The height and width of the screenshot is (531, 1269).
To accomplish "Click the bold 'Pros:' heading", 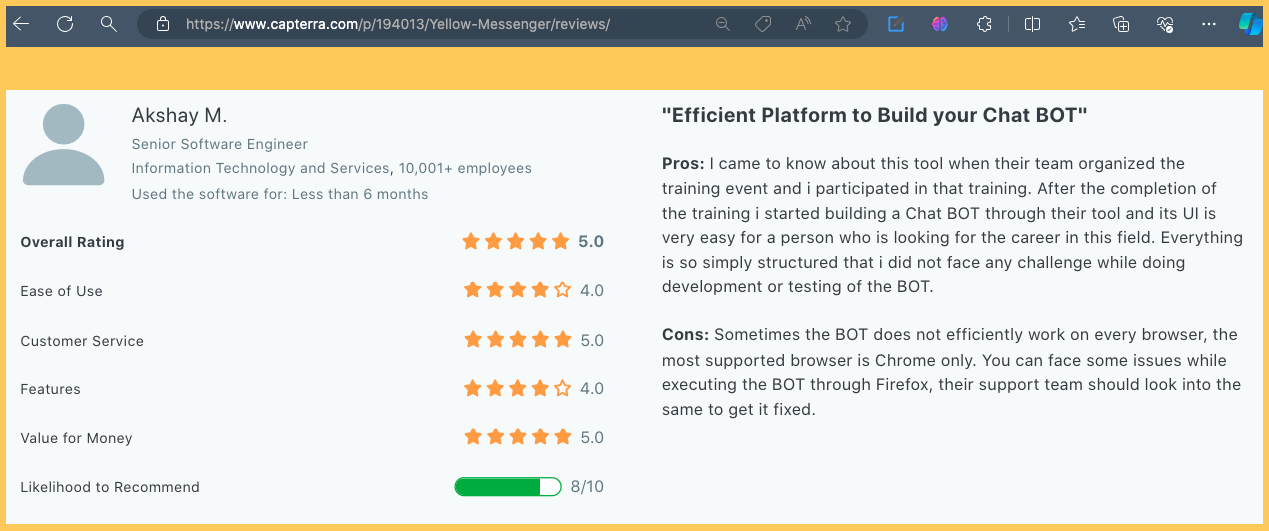I will (684, 164).
